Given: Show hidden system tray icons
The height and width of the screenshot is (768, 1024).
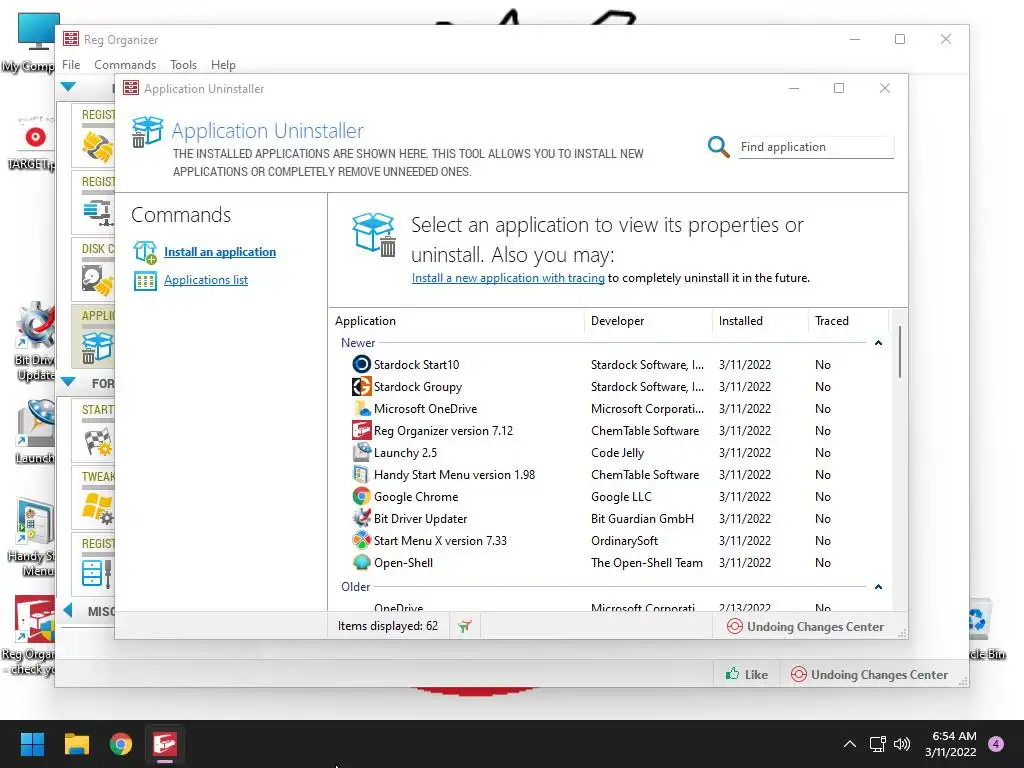Looking at the screenshot, I should click(850, 744).
